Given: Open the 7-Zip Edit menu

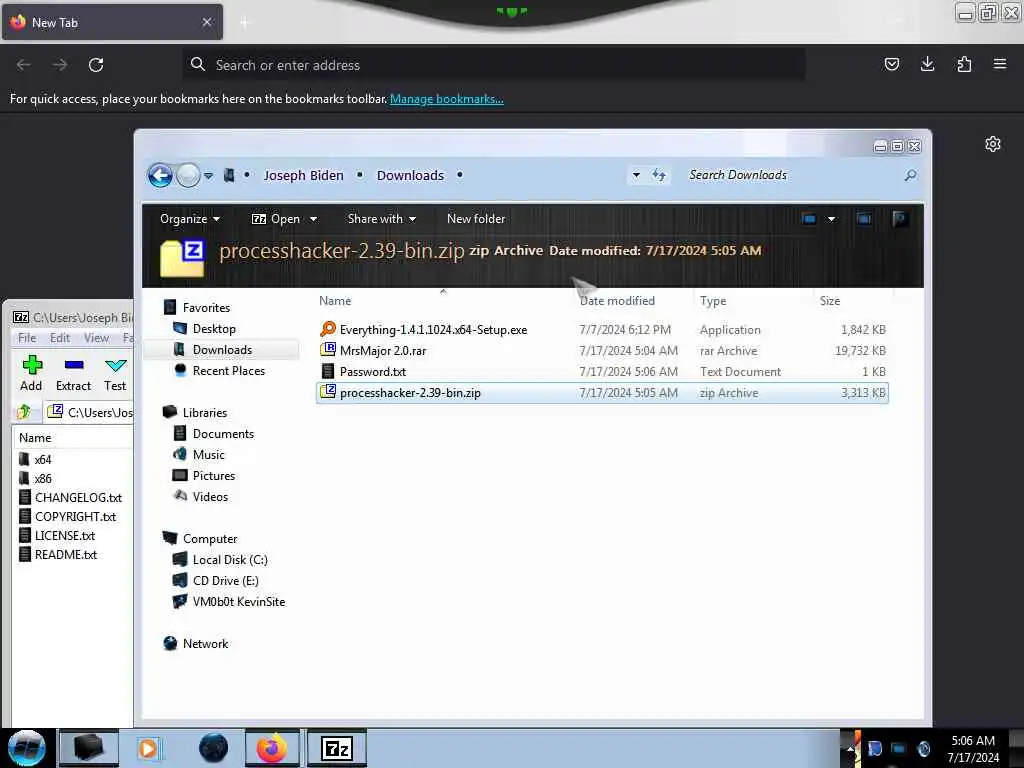Looking at the screenshot, I should tap(59, 338).
